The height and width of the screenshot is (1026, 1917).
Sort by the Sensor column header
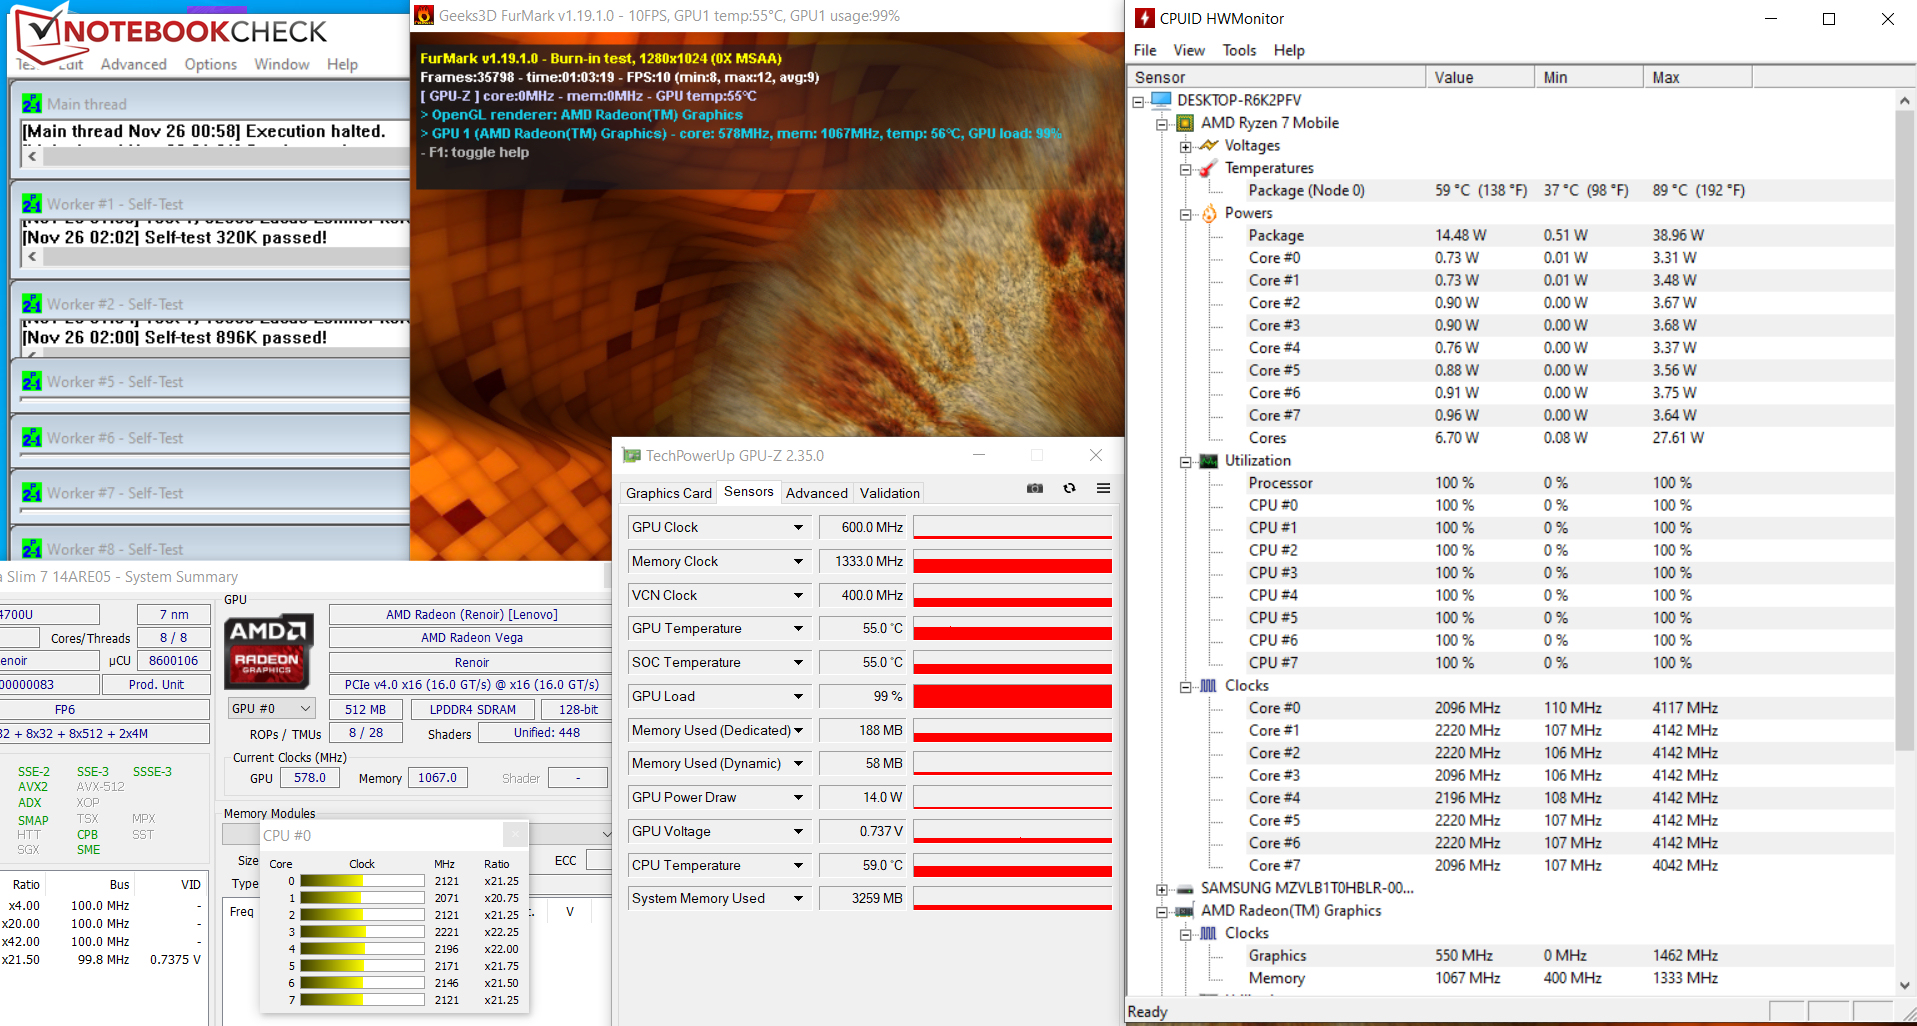click(x=1276, y=77)
